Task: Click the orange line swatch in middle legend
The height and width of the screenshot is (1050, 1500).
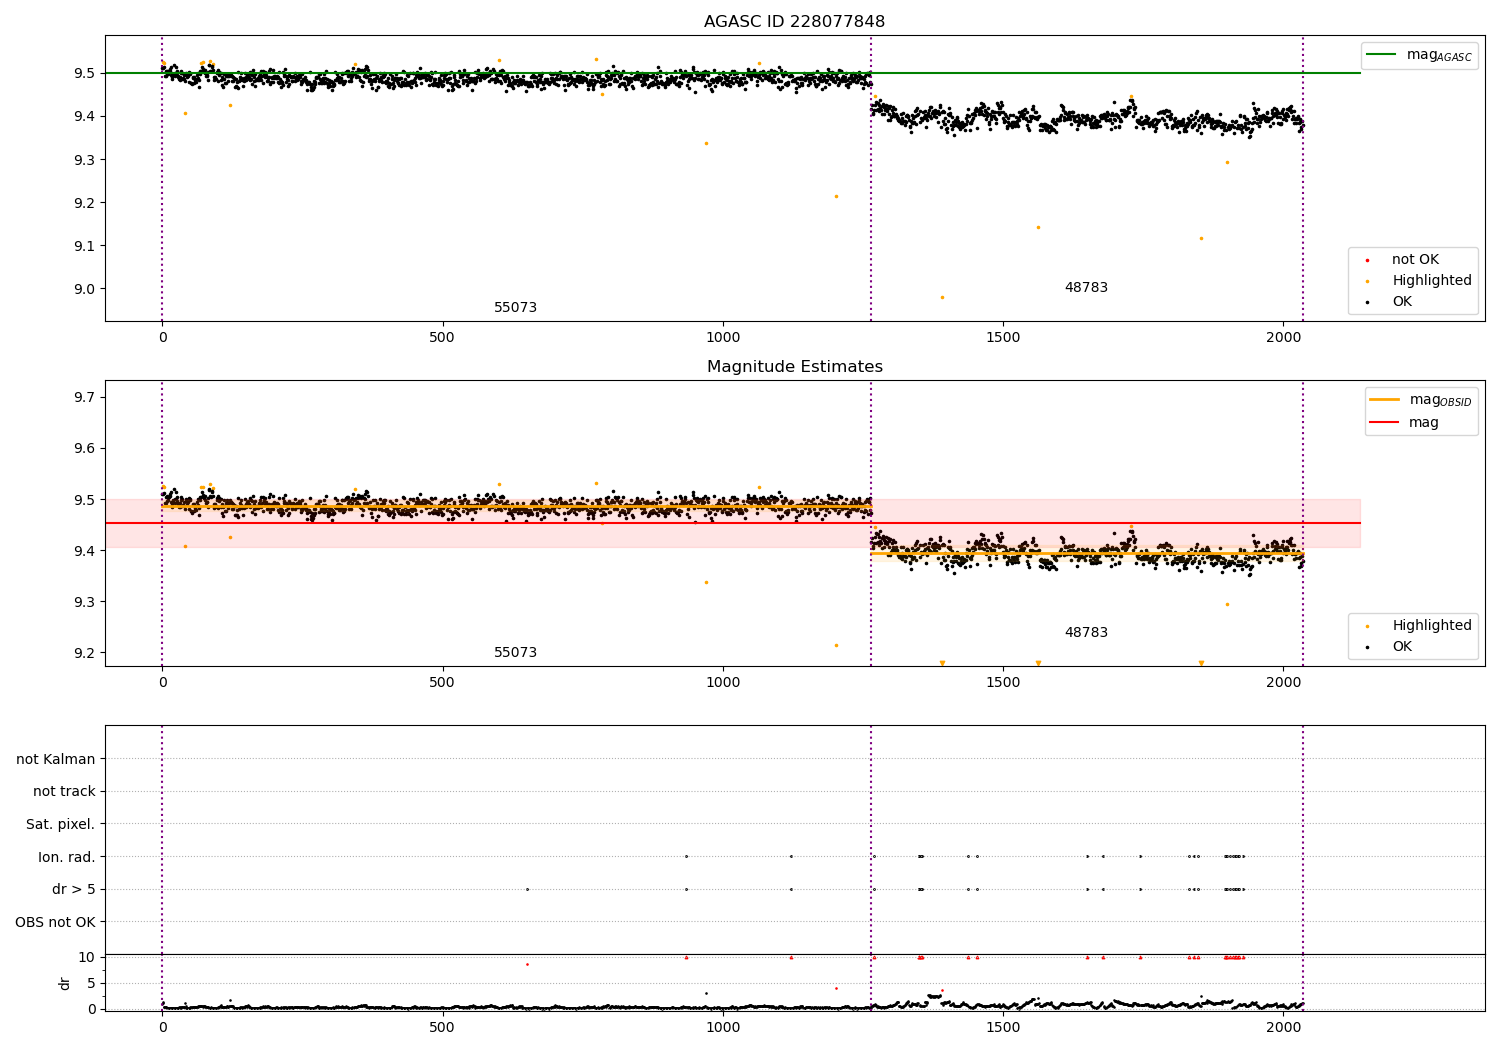Action: pyautogui.click(x=1384, y=400)
